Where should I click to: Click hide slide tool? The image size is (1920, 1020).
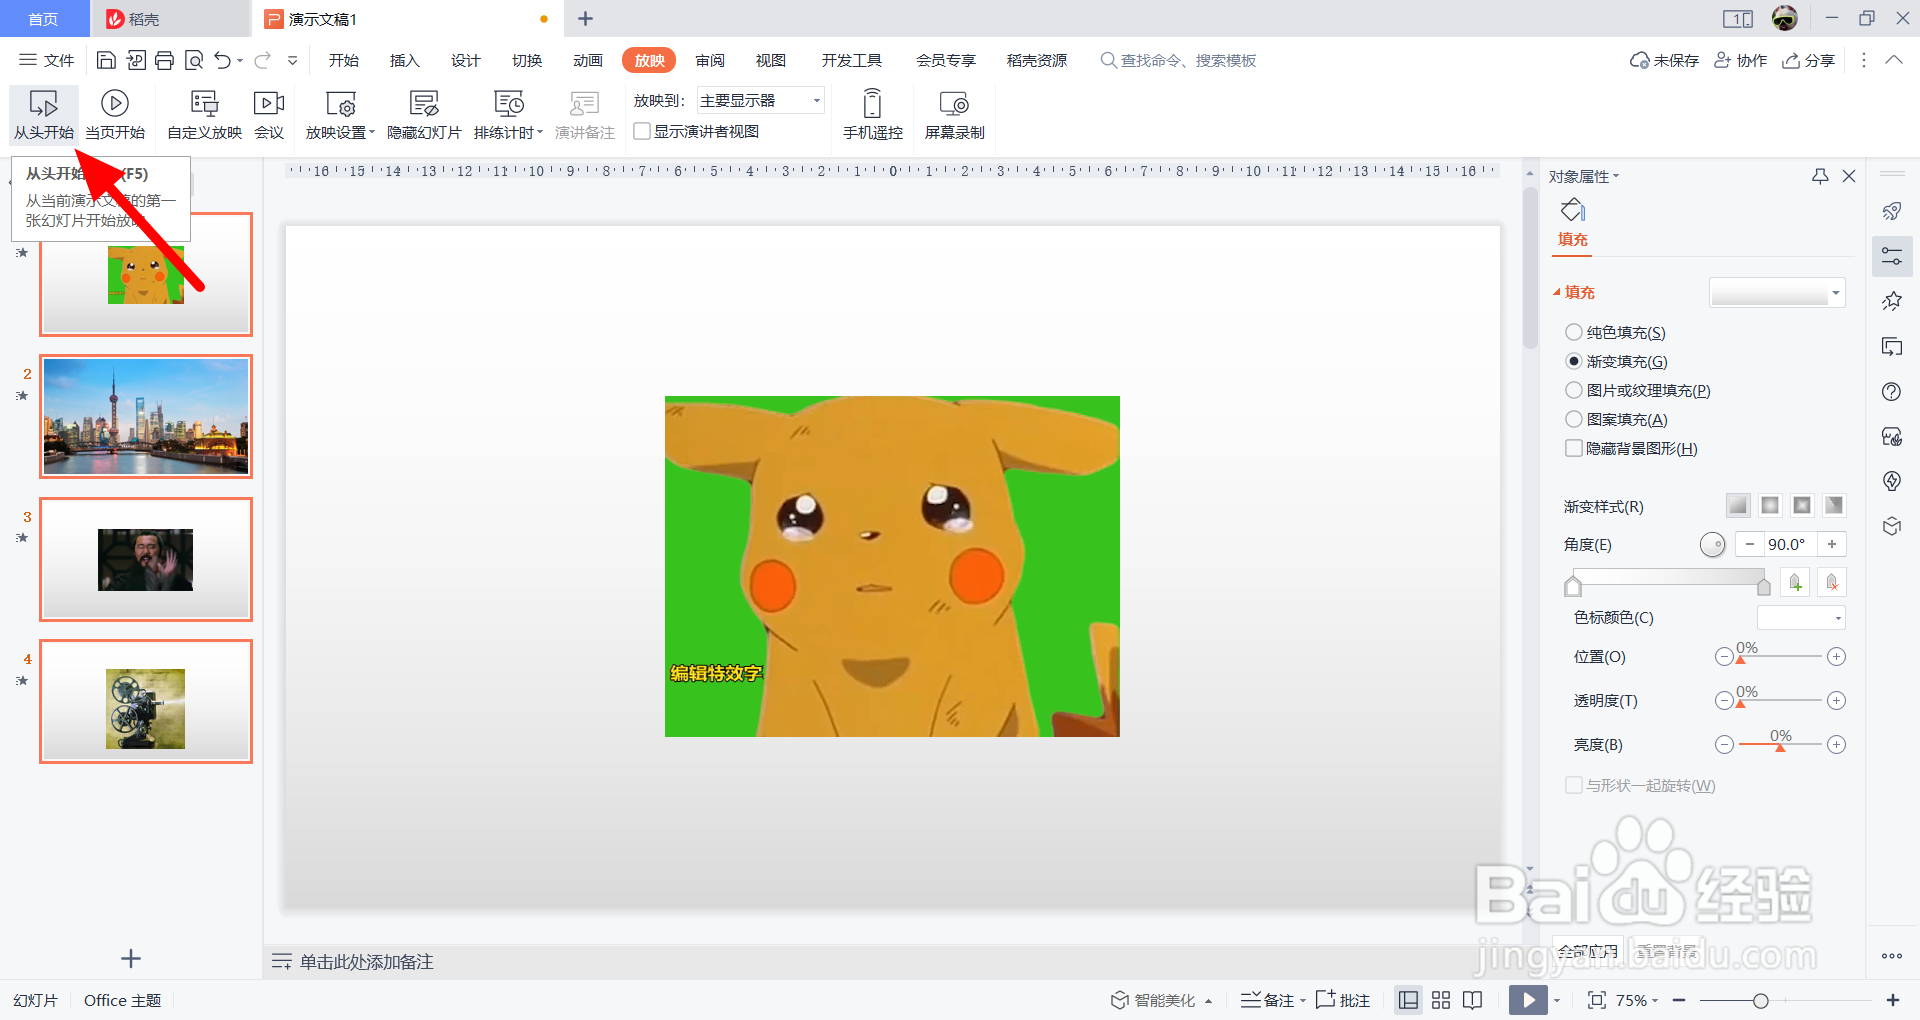click(424, 114)
